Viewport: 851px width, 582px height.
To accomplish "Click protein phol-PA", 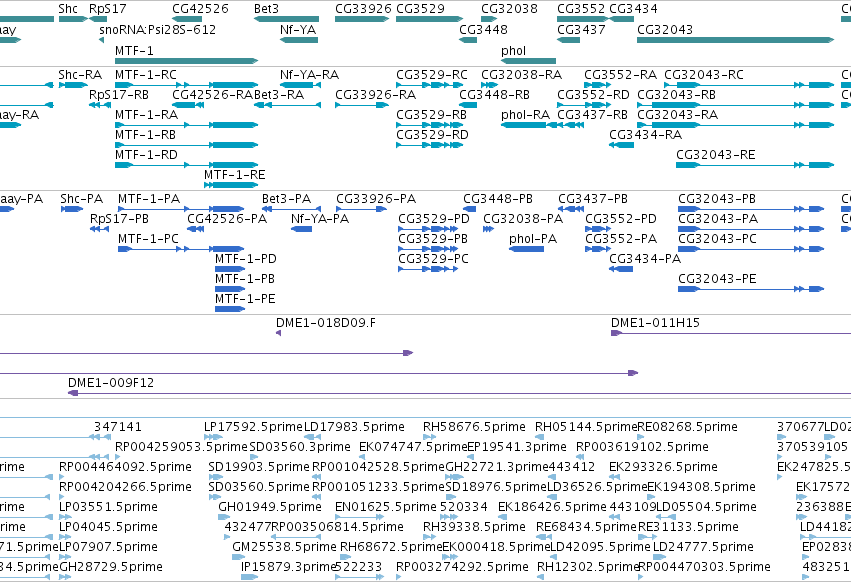I will click(526, 249).
